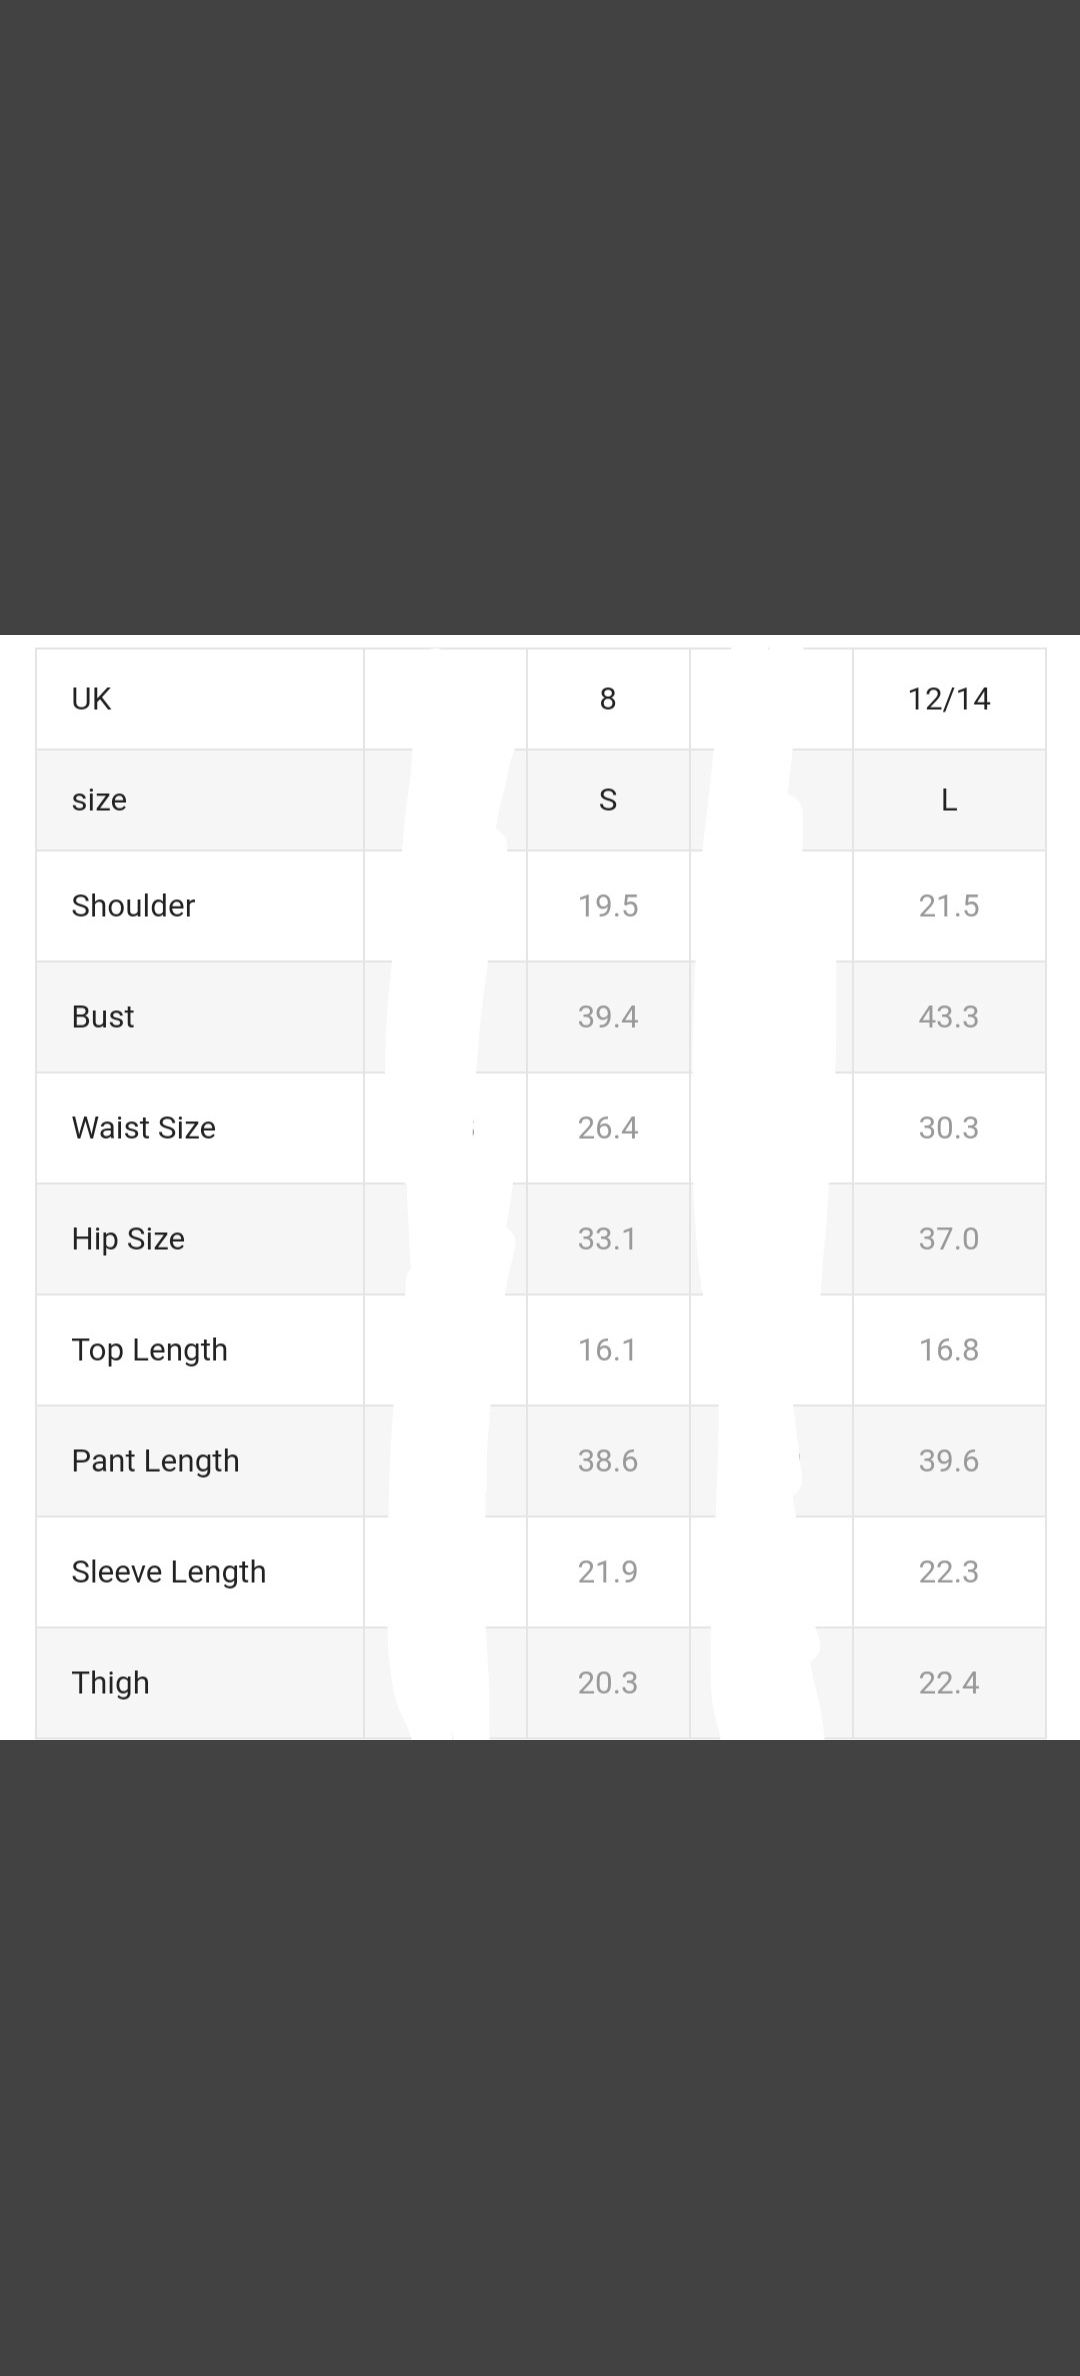Tap the Waist Size label
Image resolution: width=1080 pixels, height=2376 pixels.
(x=144, y=1128)
